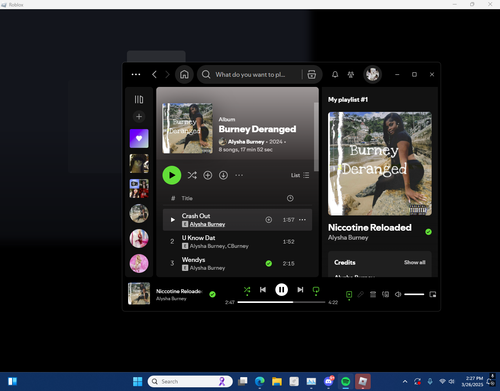The width and height of the screenshot is (500, 391).
Task: Expand Your Library sidebar
Action: [x=139, y=99]
